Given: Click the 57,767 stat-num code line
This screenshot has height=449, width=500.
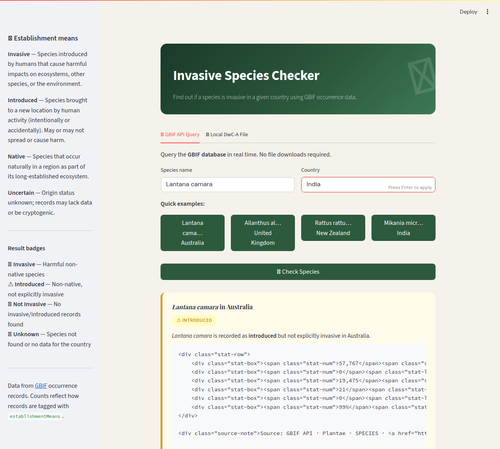Looking at the screenshot, I should 309,363.
